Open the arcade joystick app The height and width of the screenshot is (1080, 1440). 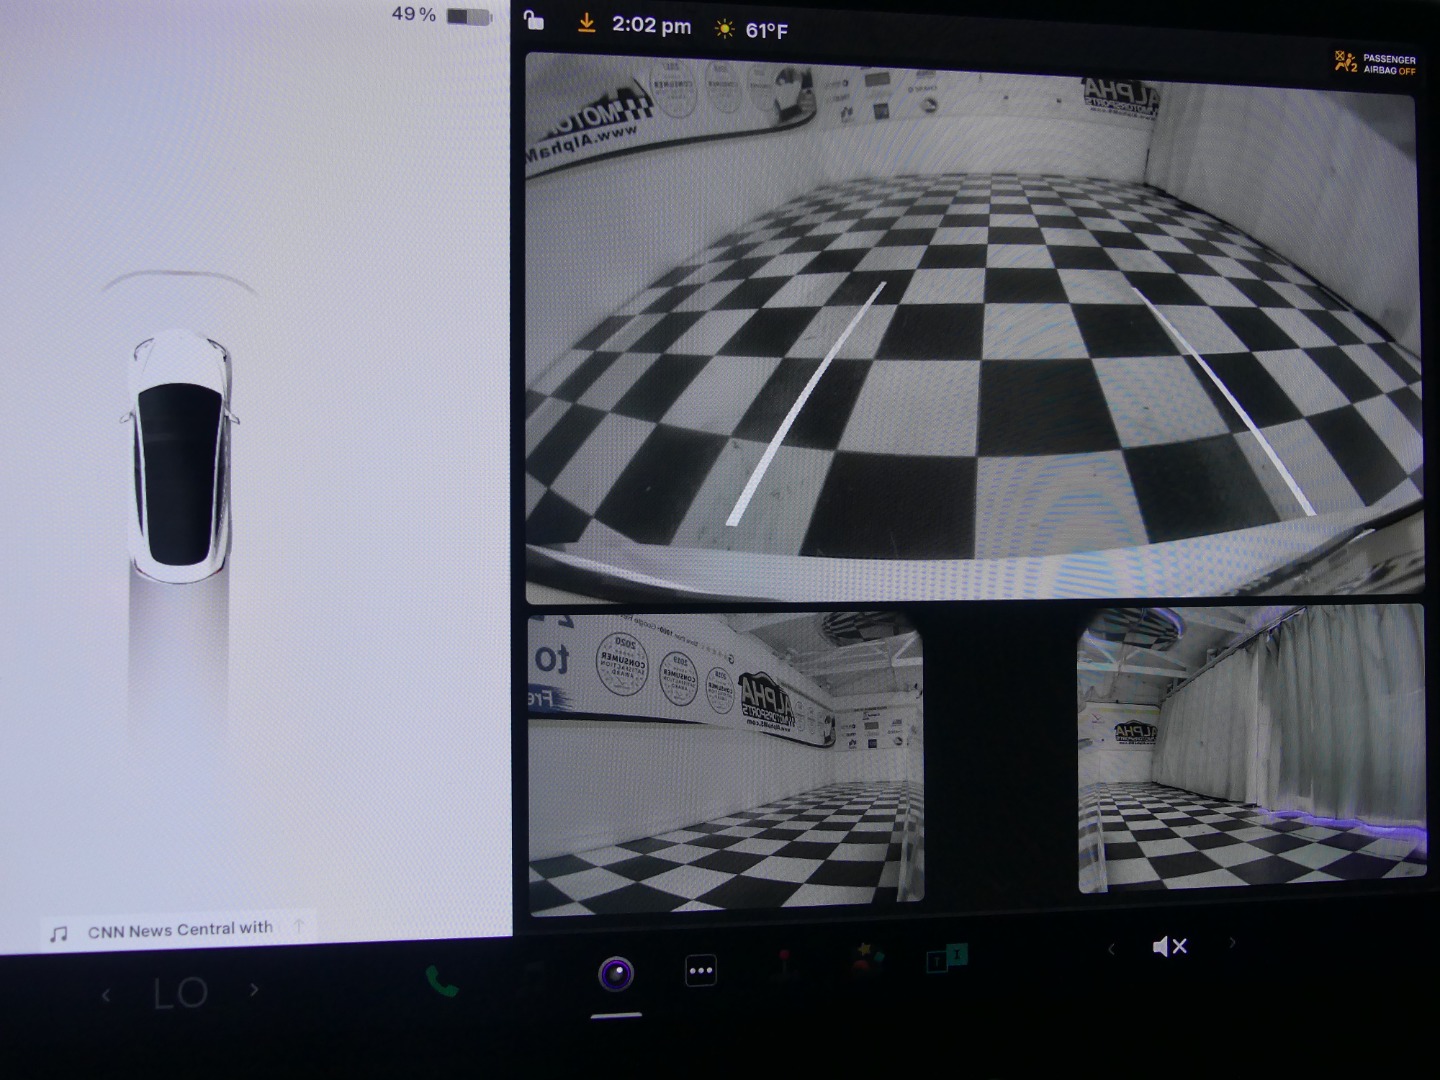click(x=786, y=966)
